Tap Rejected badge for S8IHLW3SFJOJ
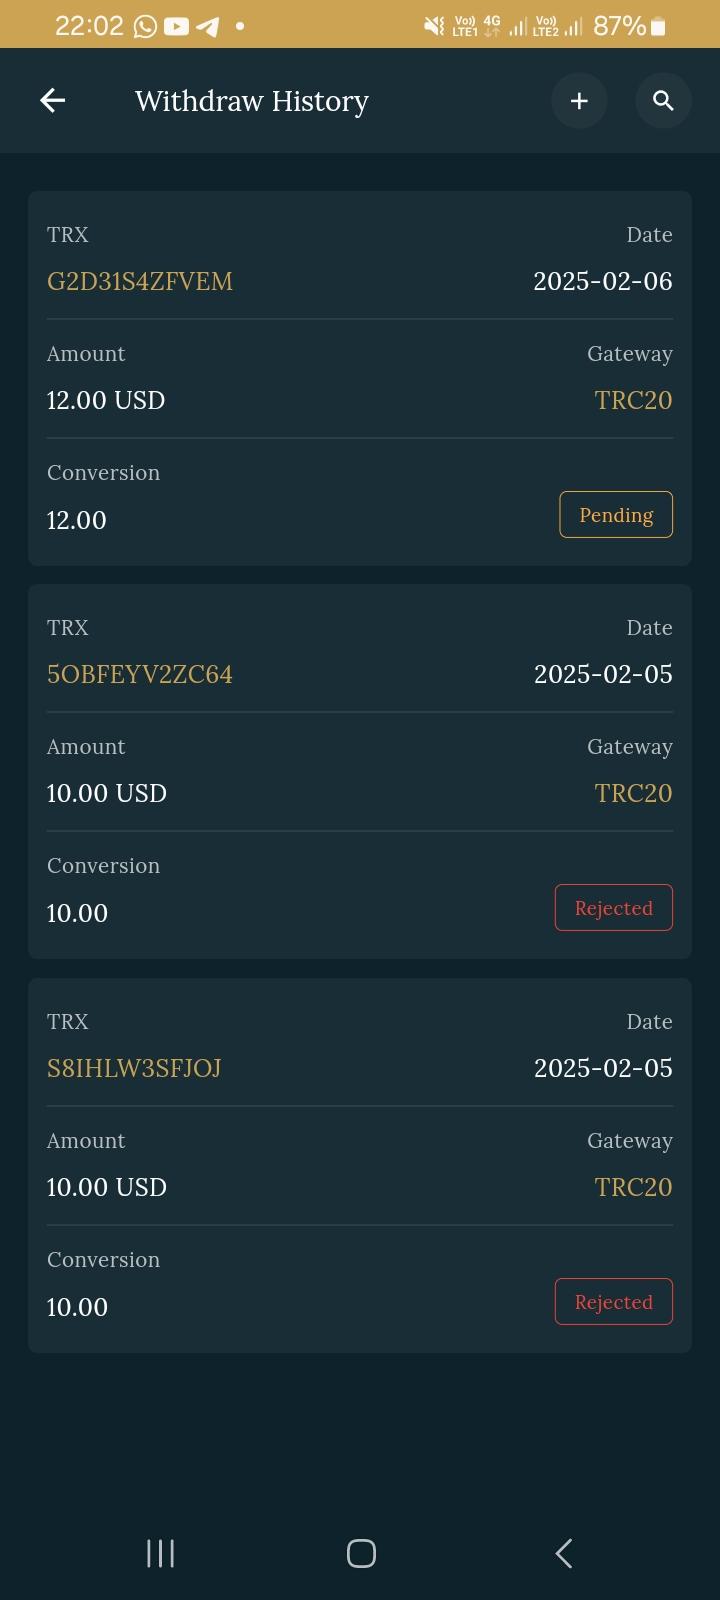 [x=613, y=1302]
